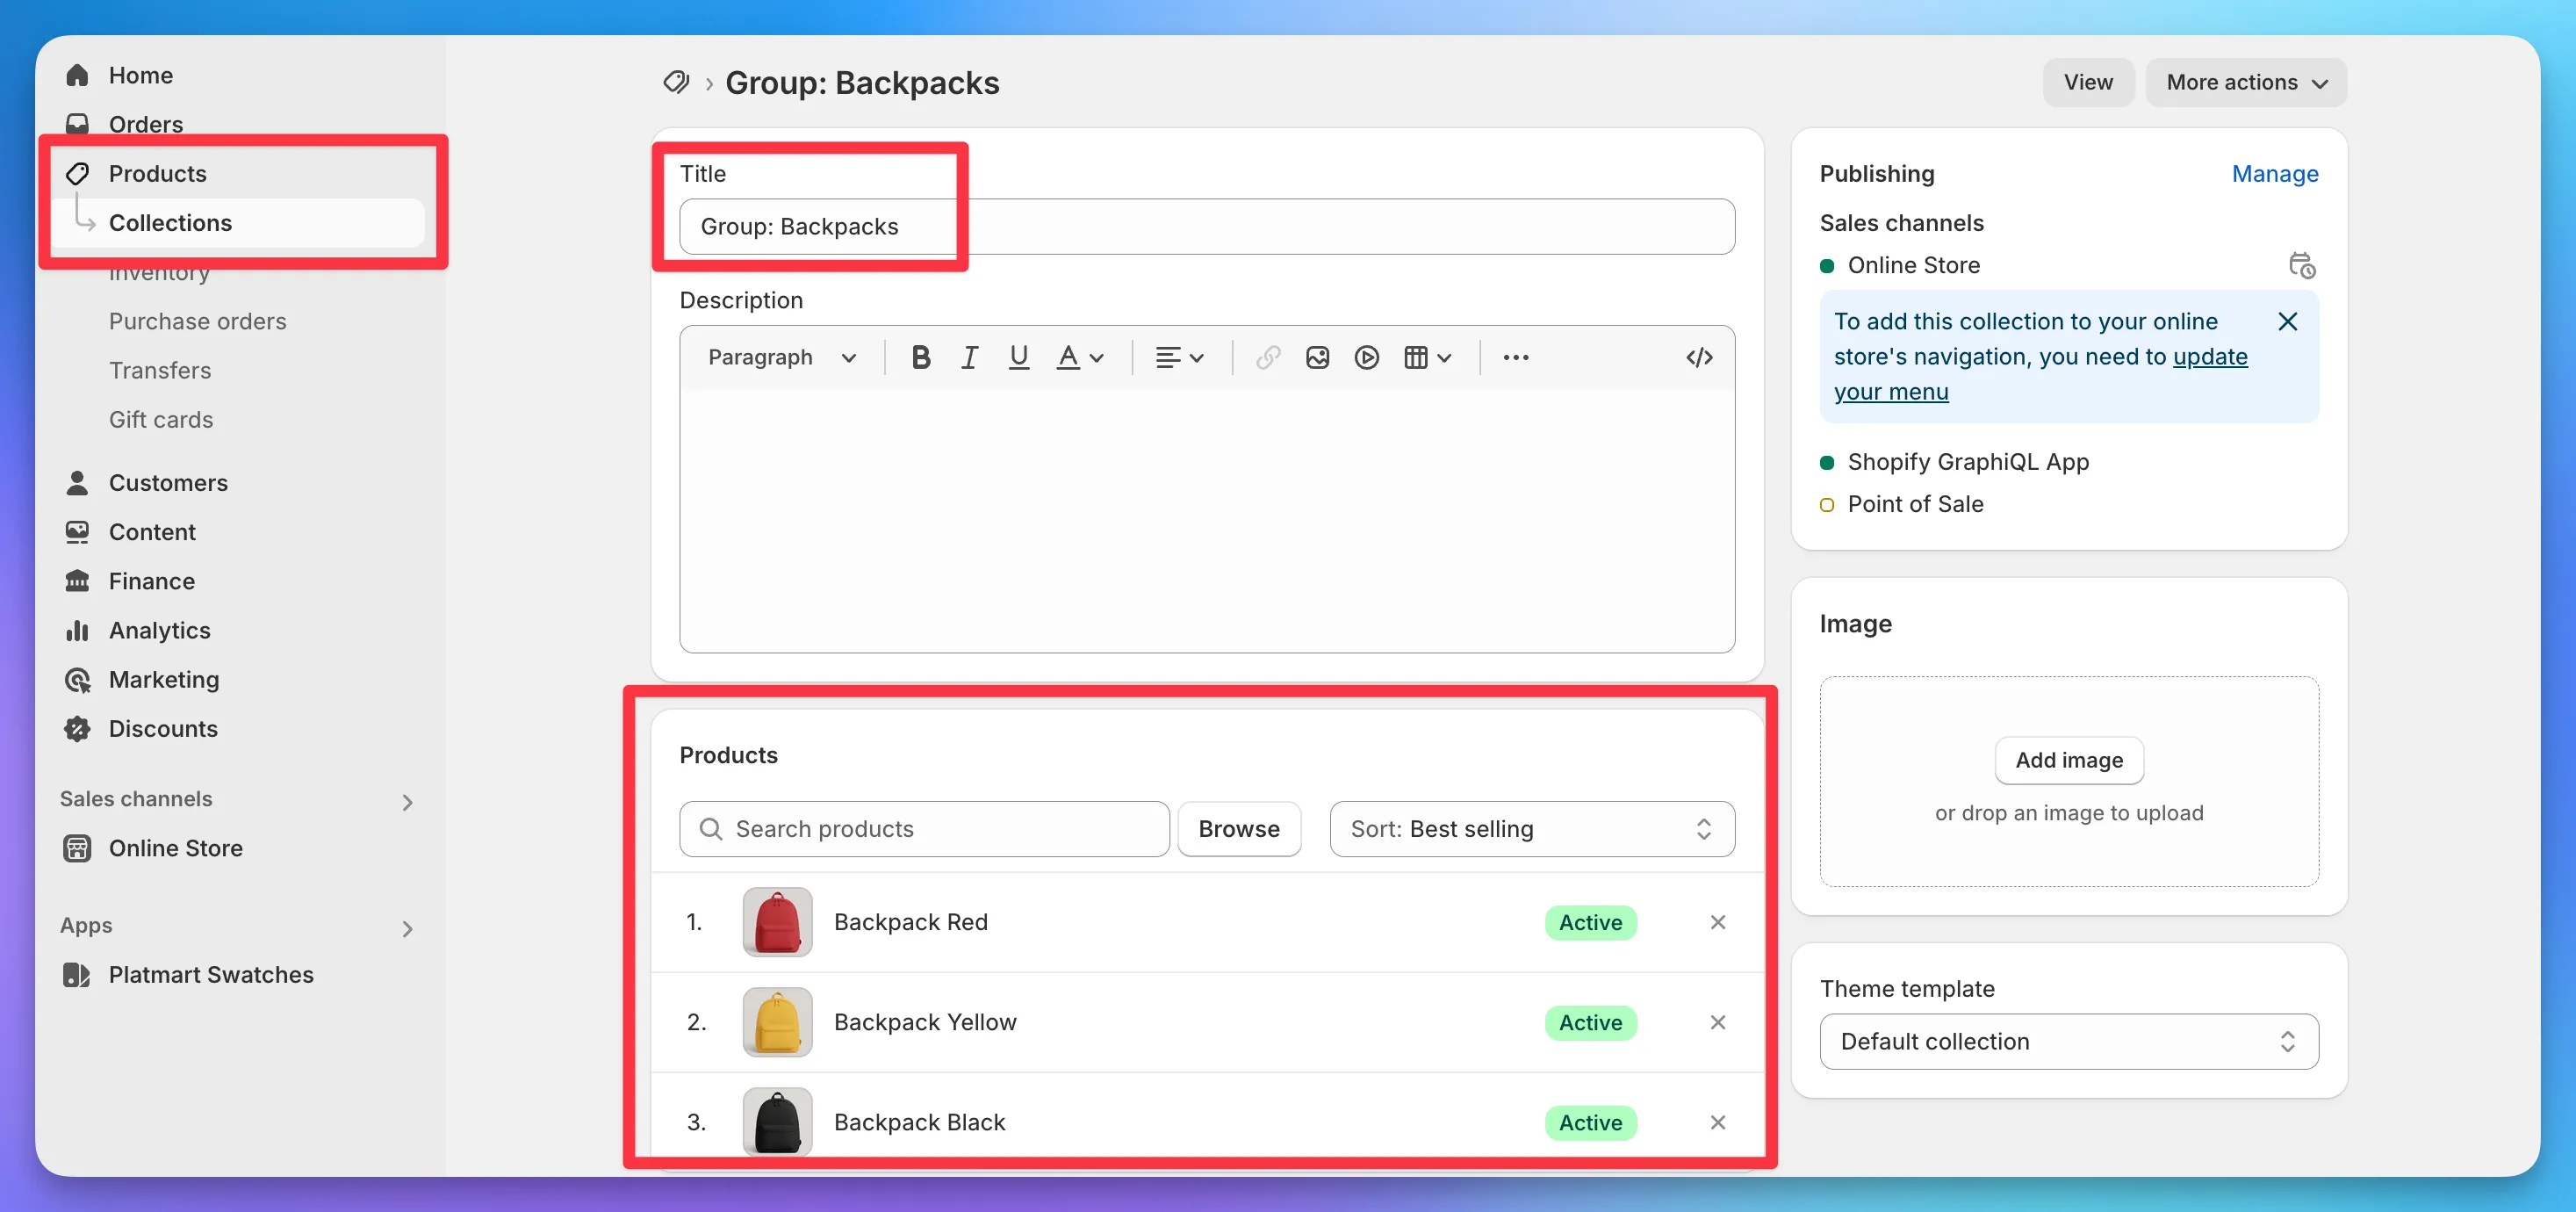Click the Browse button
Image resolution: width=2576 pixels, height=1212 pixels.
pyautogui.click(x=1238, y=828)
